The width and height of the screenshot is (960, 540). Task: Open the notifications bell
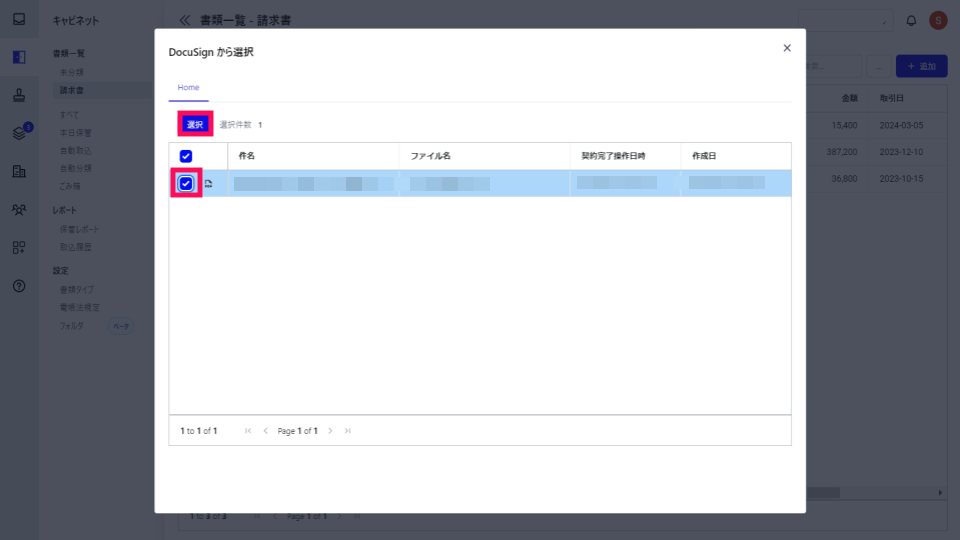911,21
